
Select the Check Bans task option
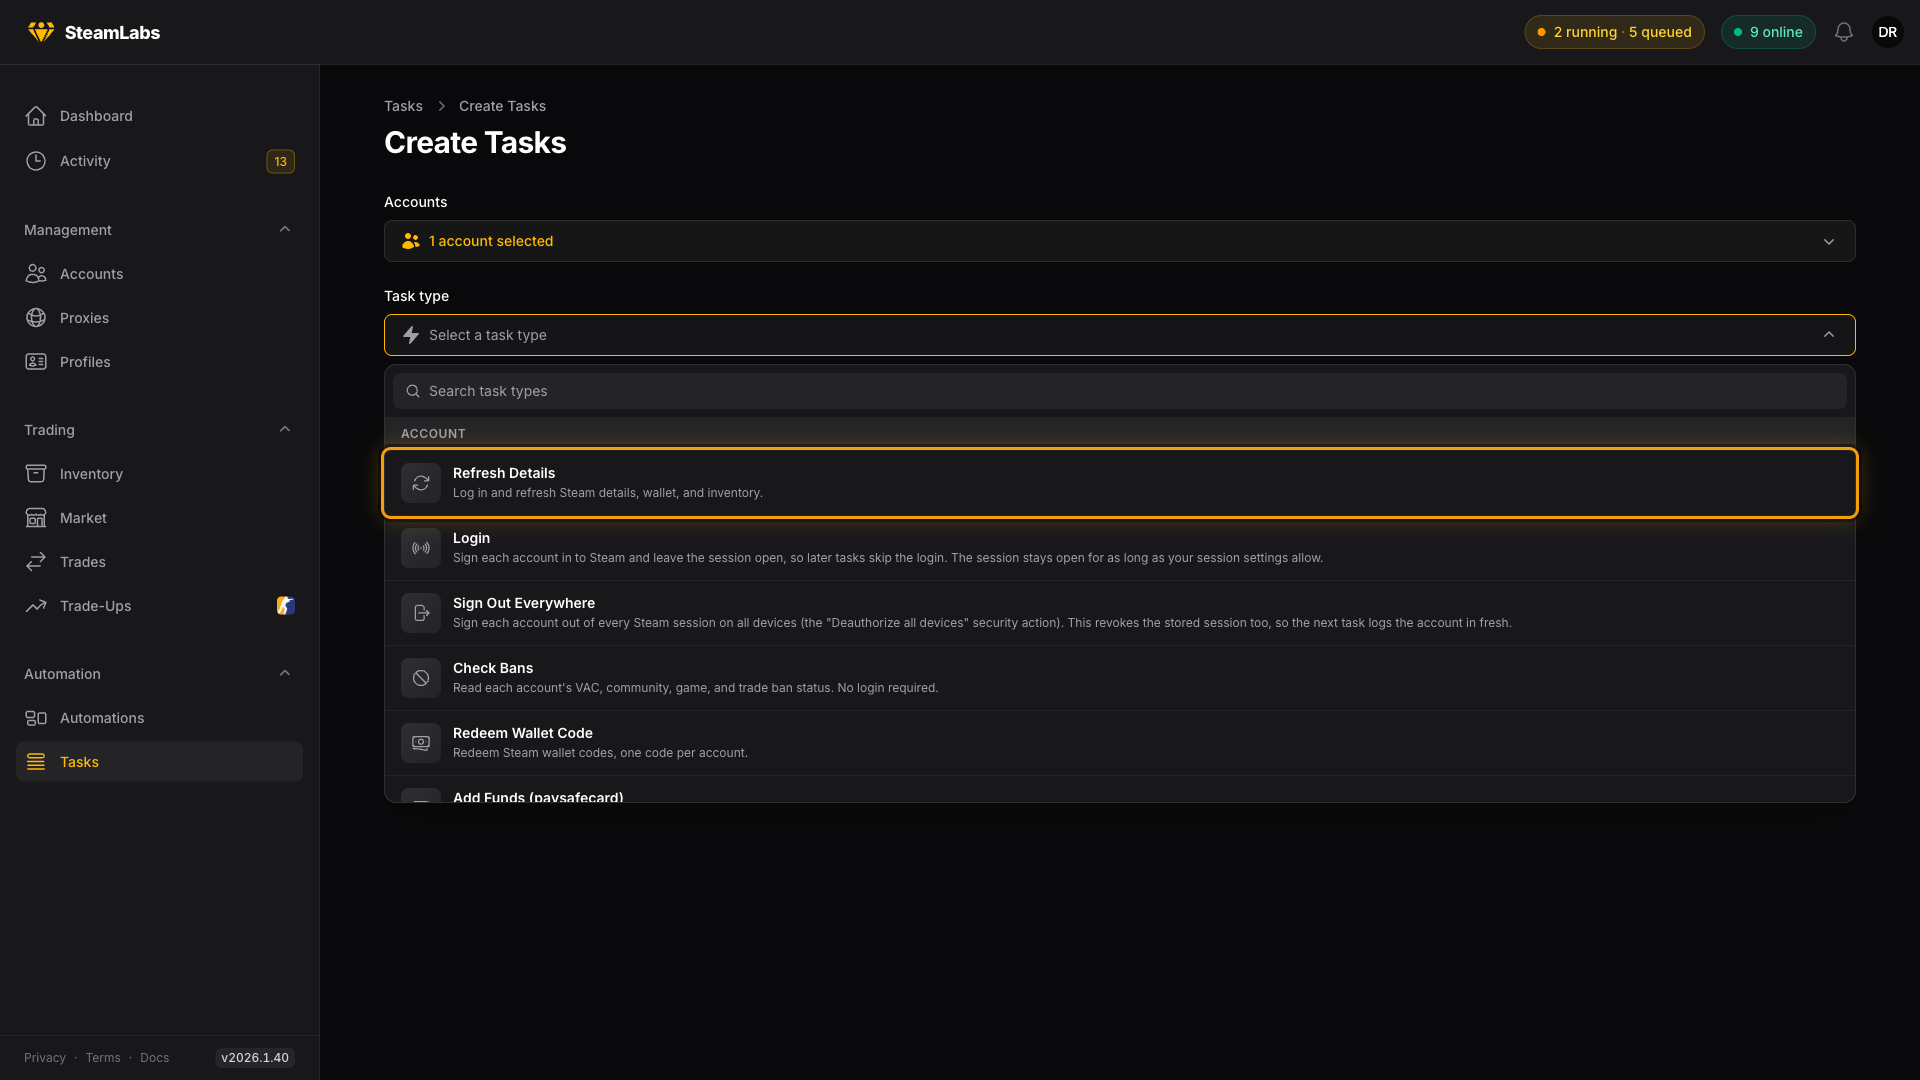click(1120, 678)
